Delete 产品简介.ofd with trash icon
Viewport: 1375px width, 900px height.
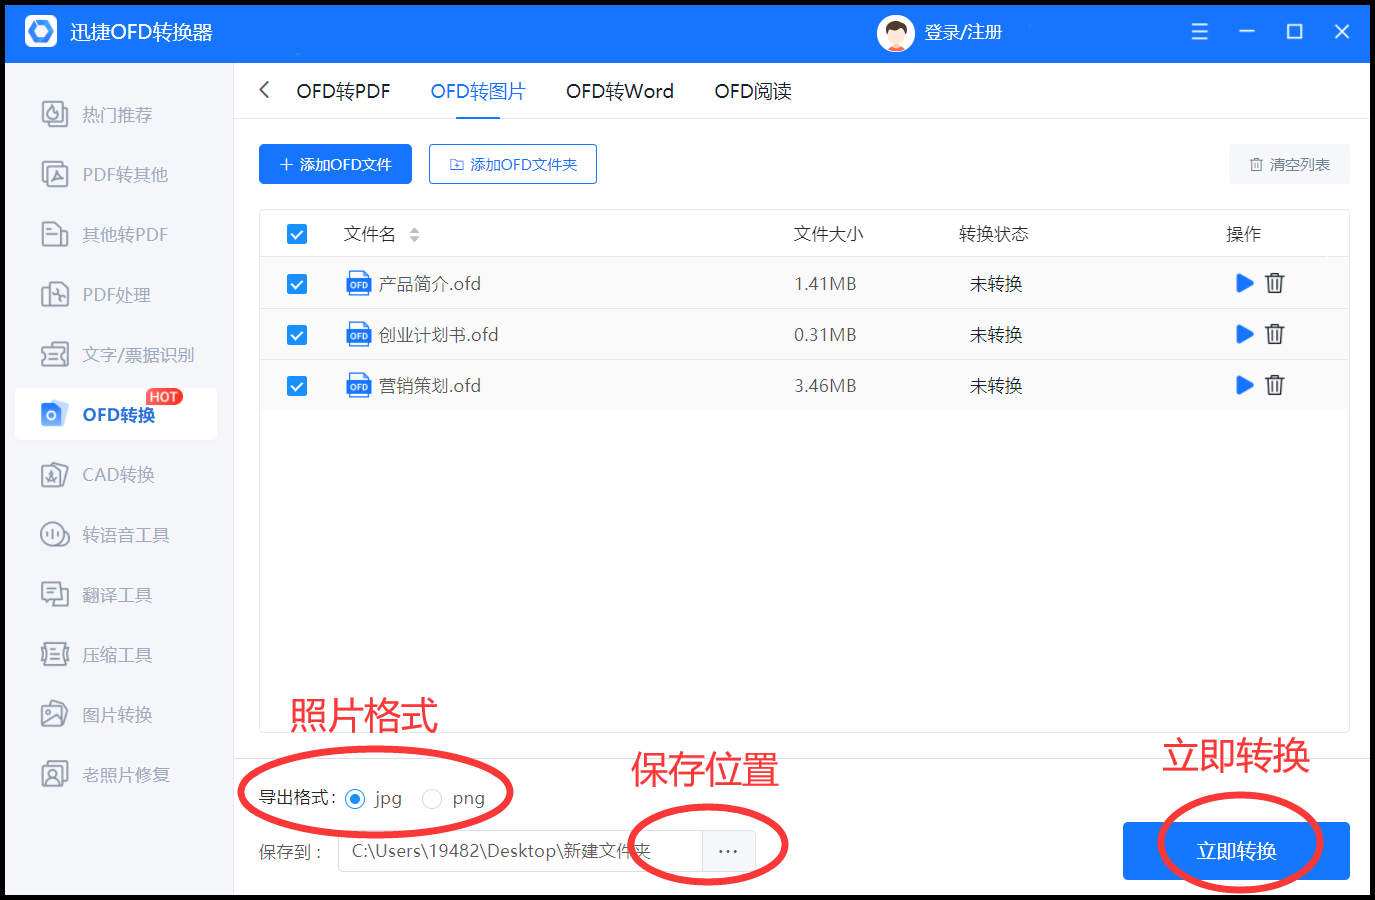click(x=1274, y=283)
